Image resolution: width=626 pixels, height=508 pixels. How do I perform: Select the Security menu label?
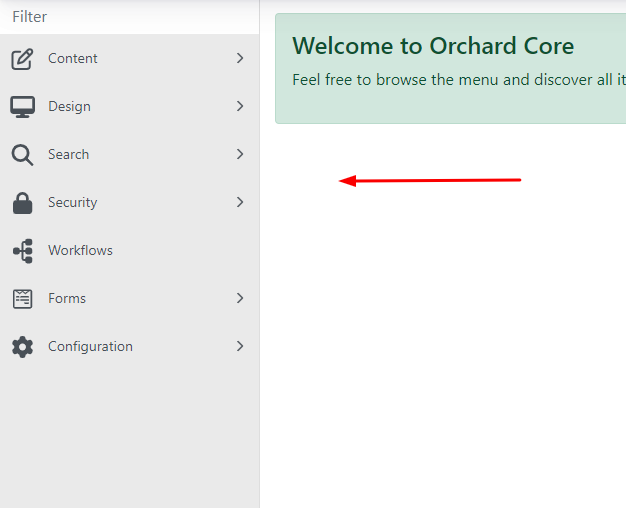73,203
